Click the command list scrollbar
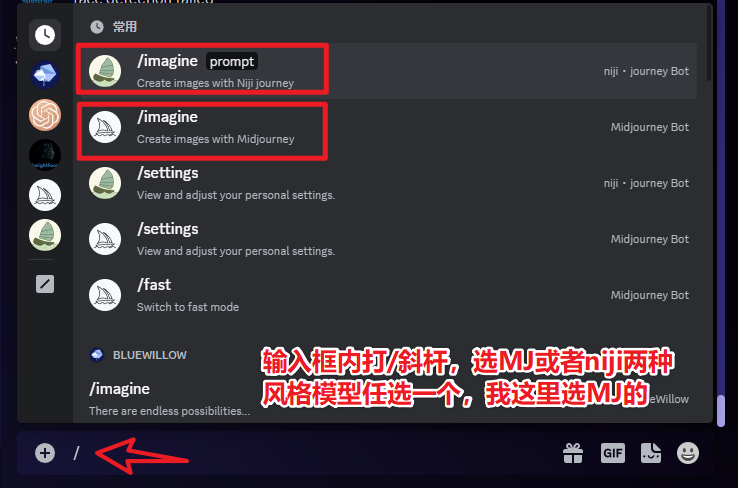 coord(709,44)
